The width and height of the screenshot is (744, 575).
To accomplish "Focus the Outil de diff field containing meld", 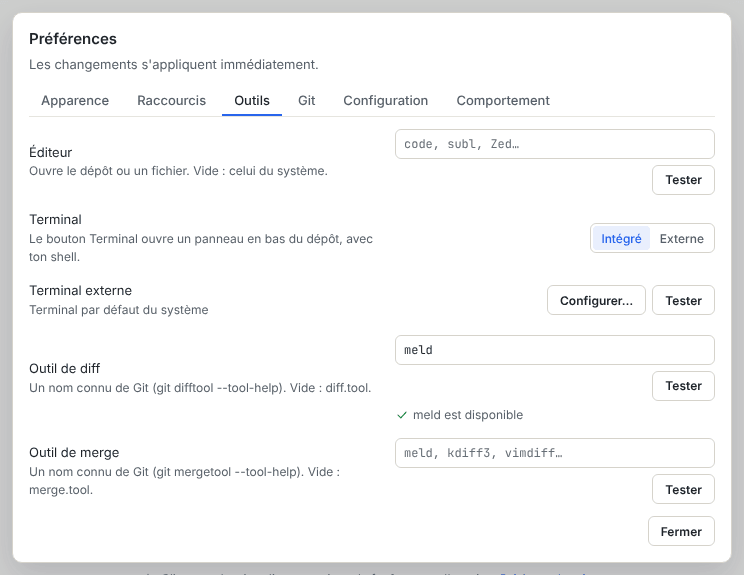I will (x=555, y=350).
